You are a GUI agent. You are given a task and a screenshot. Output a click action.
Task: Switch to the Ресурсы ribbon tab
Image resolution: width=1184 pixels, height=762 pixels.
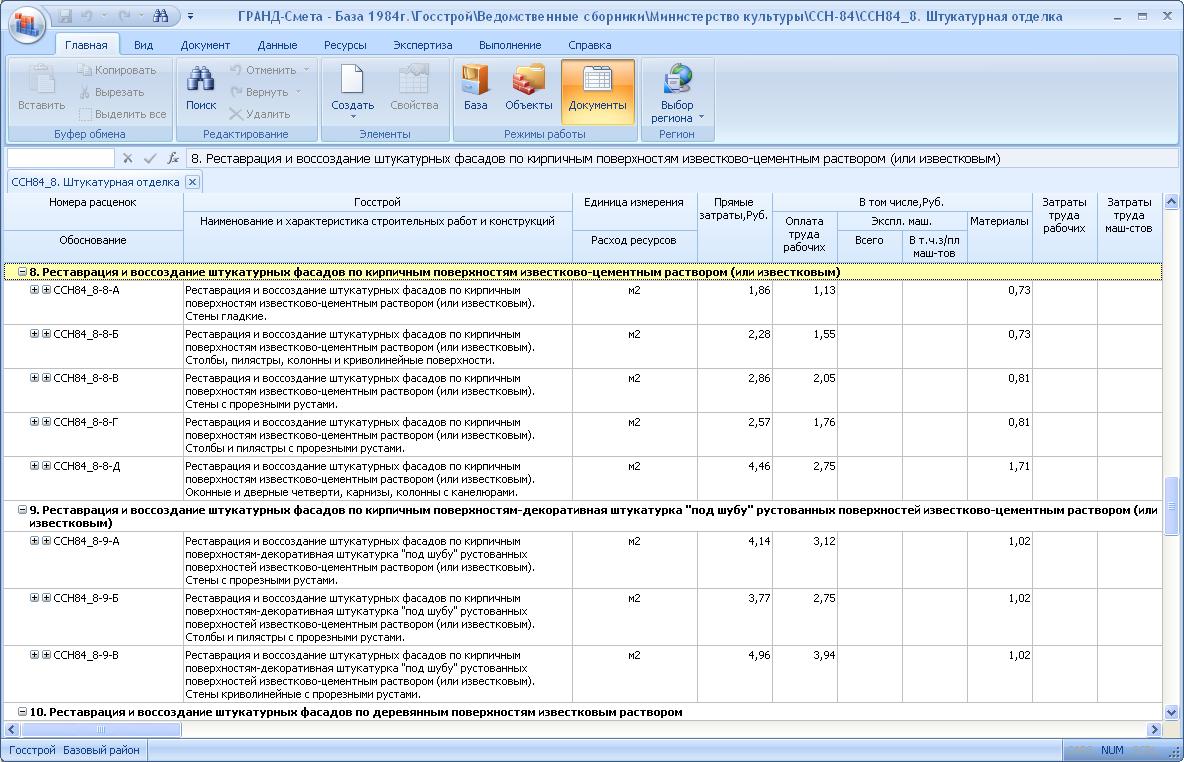pyautogui.click(x=345, y=45)
